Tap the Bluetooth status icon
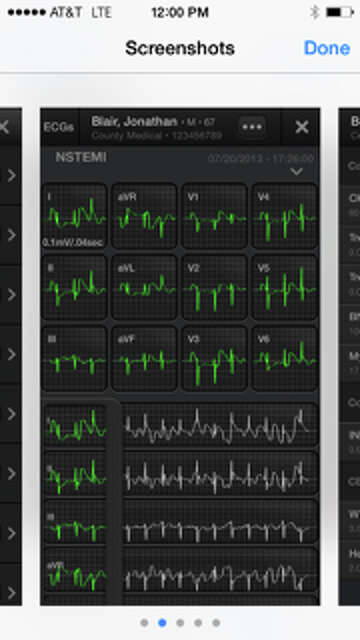The width and height of the screenshot is (360, 640). click(314, 12)
